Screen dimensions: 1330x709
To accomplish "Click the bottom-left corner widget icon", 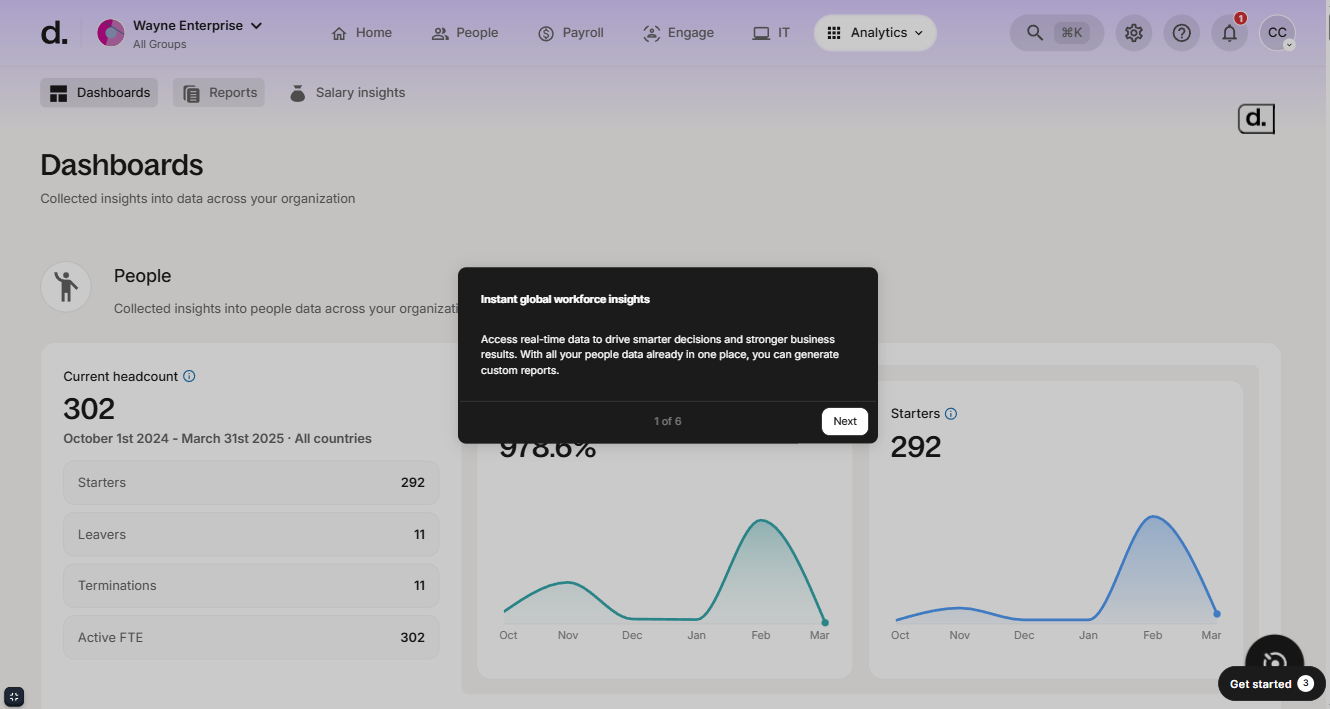I will [x=14, y=696].
